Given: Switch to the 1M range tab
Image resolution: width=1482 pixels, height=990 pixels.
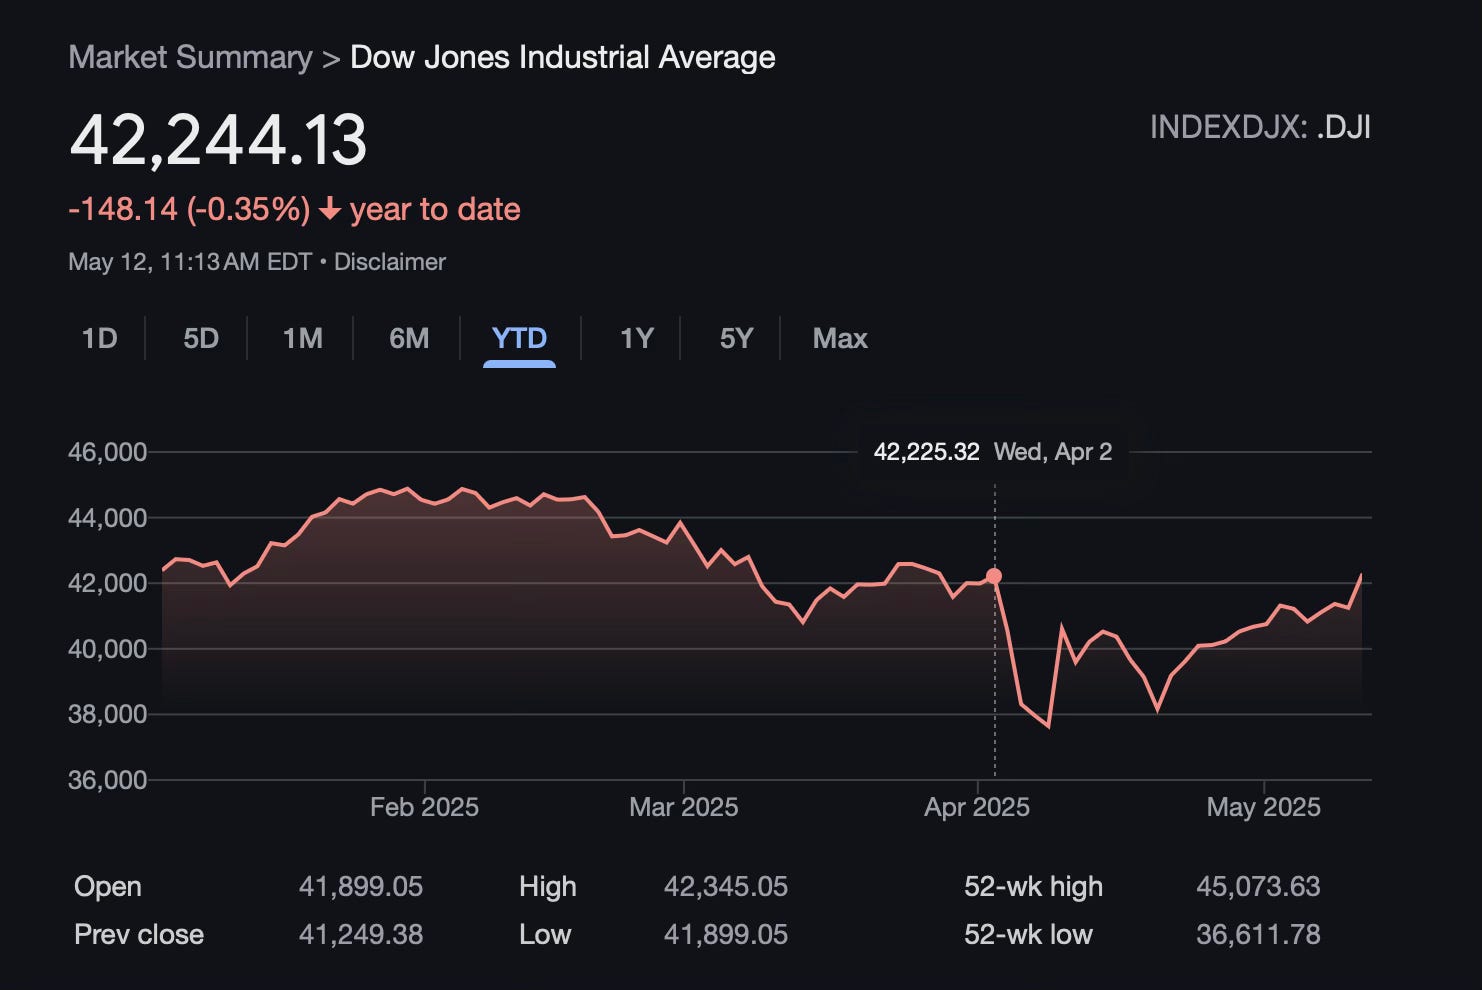Looking at the screenshot, I should pos(302,338).
